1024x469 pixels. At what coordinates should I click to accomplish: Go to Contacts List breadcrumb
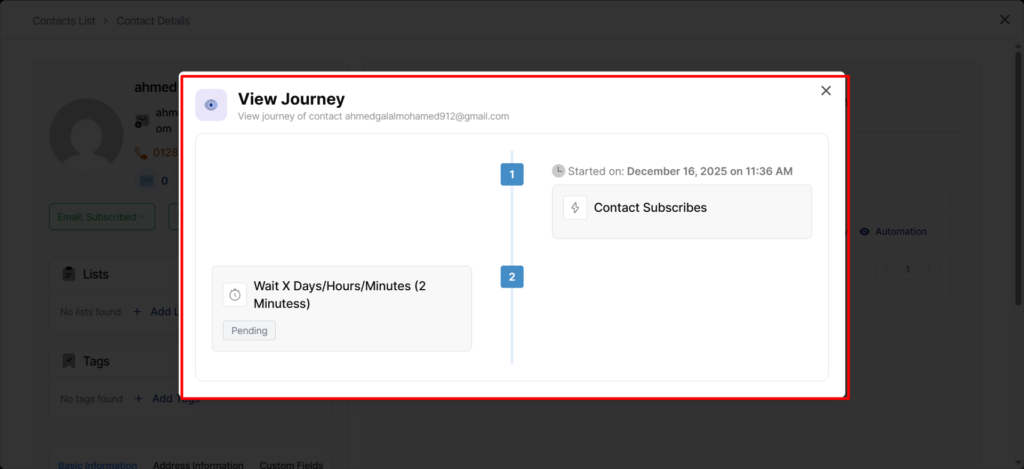coord(66,20)
